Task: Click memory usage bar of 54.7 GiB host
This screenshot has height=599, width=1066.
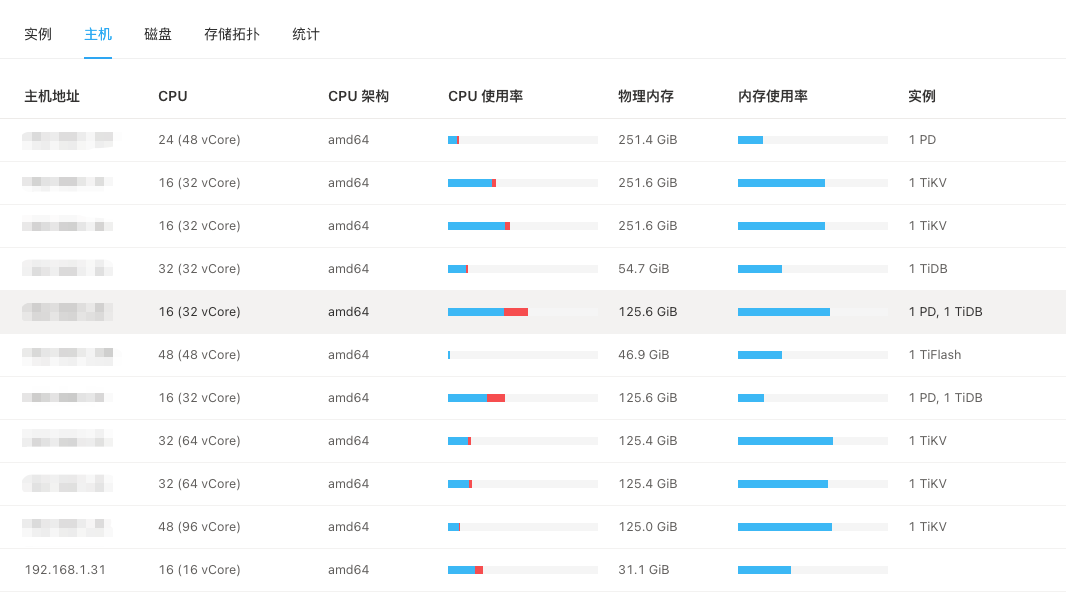Action: [812, 269]
